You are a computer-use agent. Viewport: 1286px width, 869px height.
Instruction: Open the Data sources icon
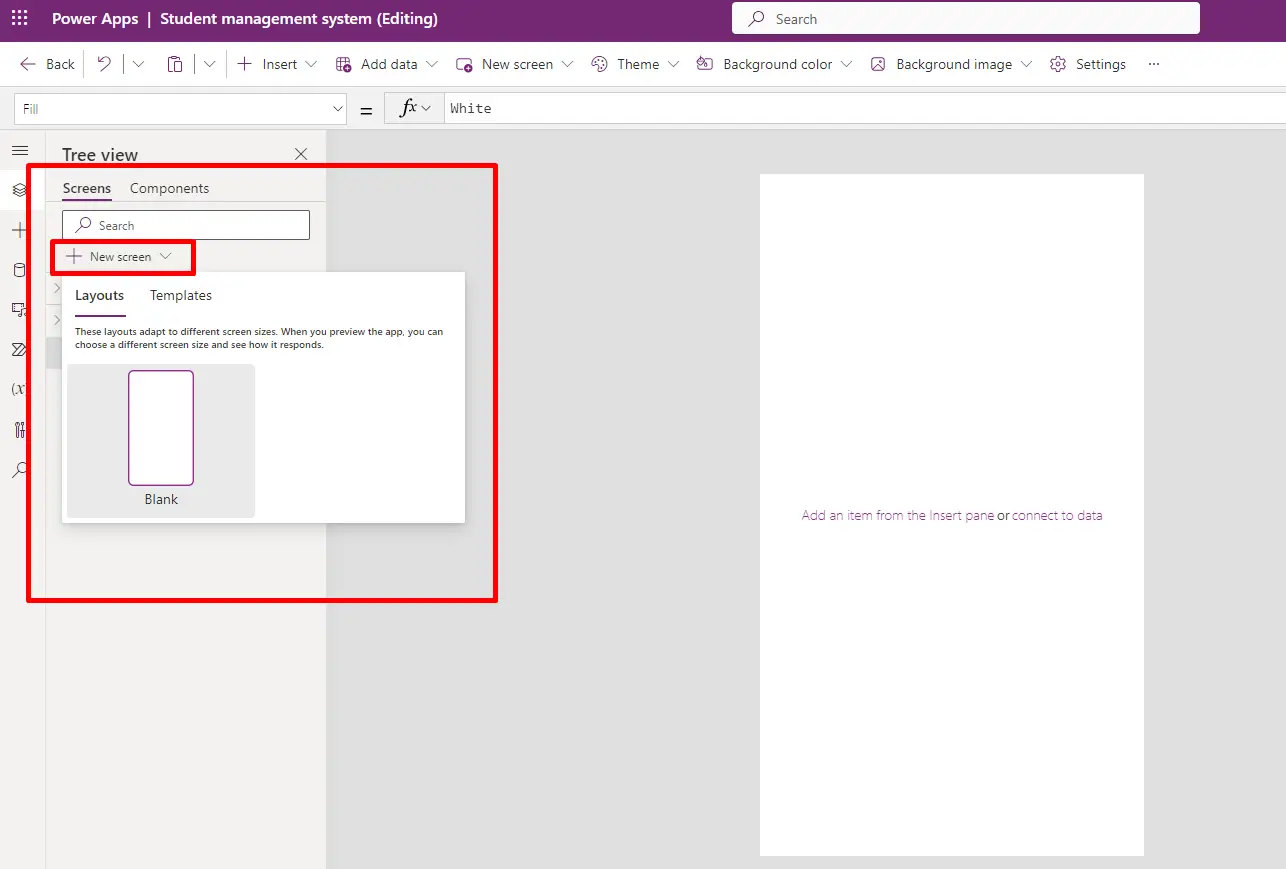pyautogui.click(x=19, y=269)
